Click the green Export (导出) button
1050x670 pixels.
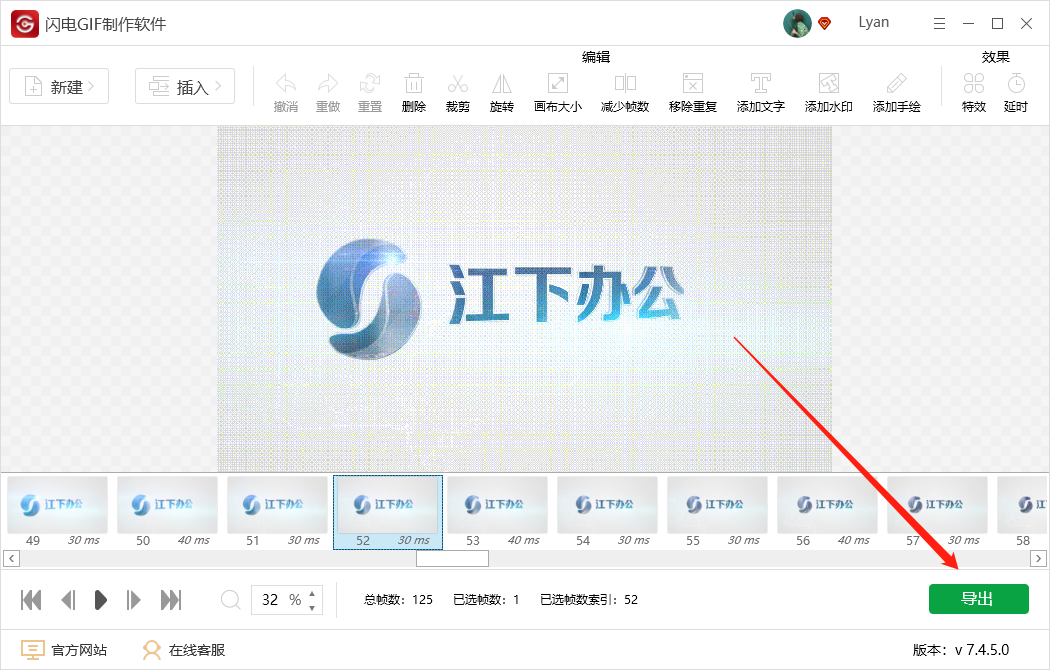[978, 598]
